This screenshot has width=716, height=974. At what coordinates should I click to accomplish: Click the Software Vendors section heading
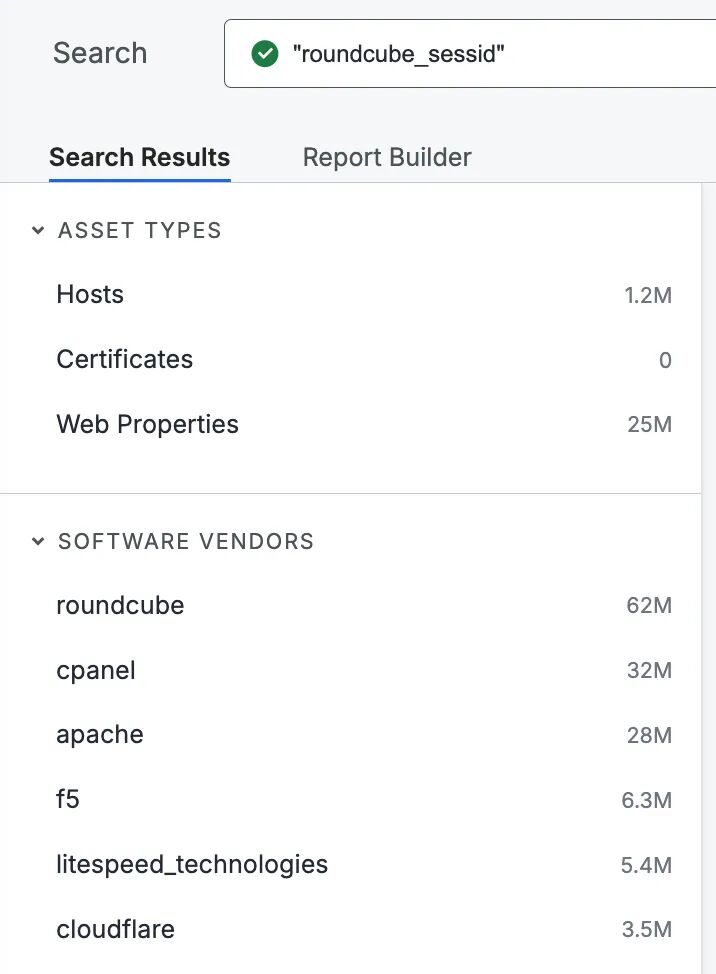(186, 542)
